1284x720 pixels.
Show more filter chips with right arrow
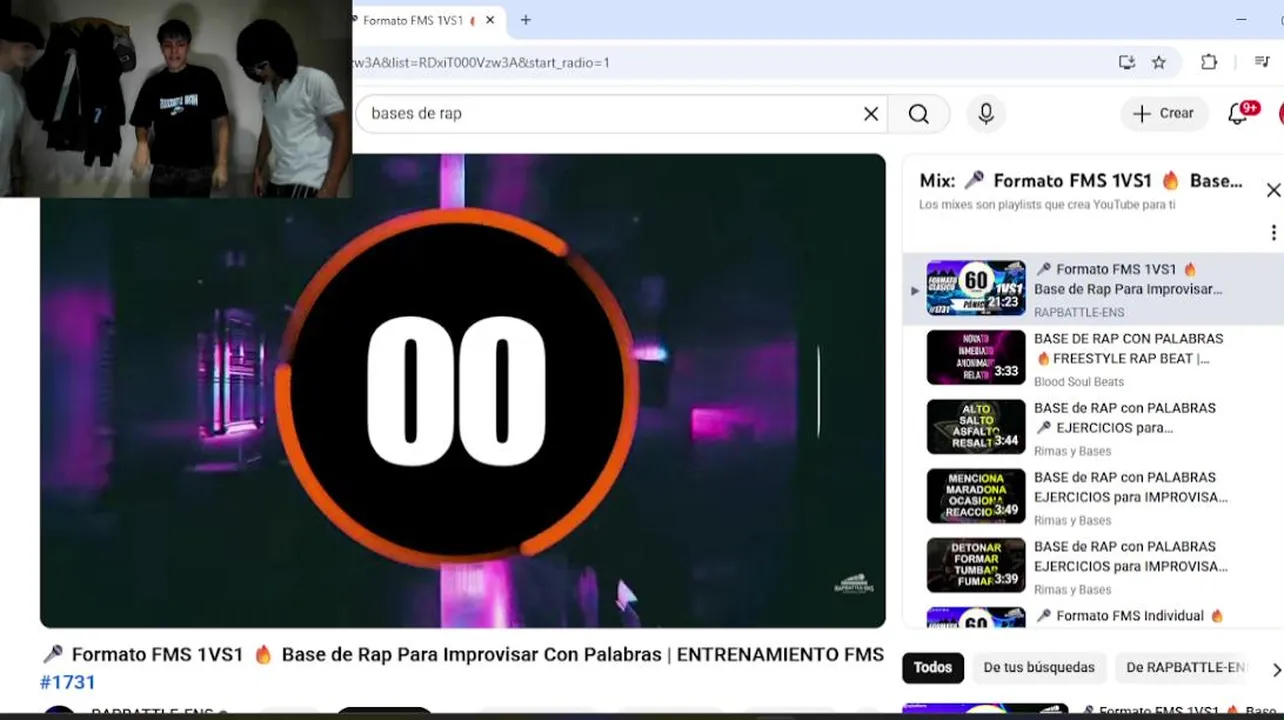1275,669
